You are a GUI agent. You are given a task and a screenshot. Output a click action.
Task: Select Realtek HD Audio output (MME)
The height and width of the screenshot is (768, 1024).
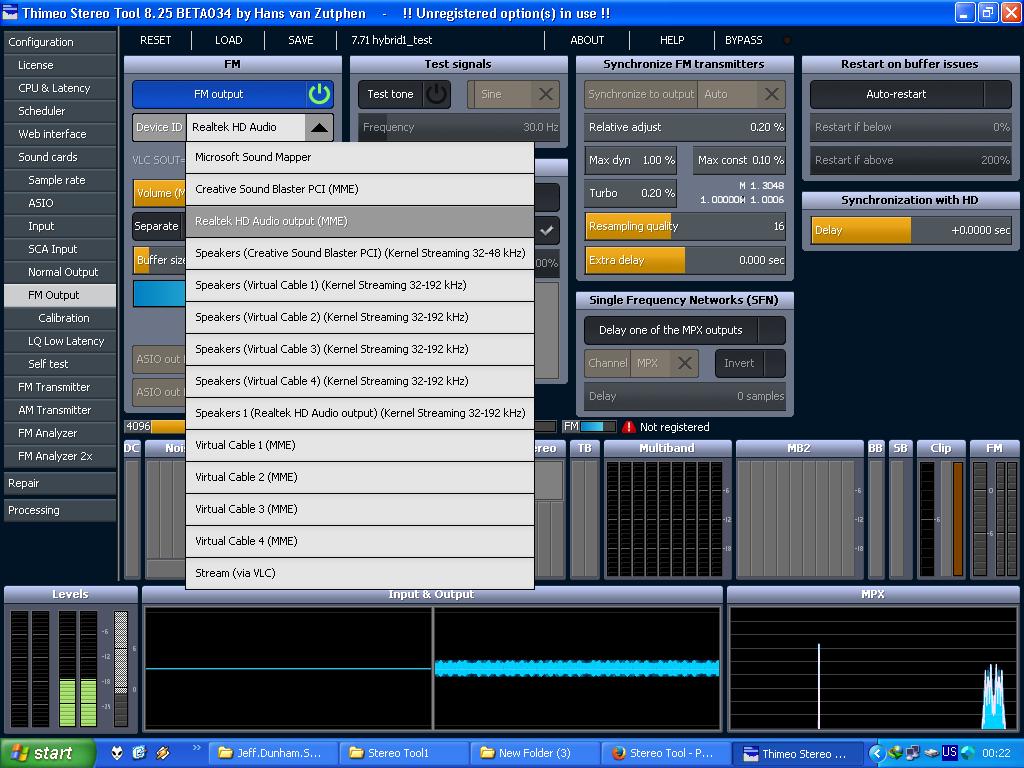[x=360, y=221]
